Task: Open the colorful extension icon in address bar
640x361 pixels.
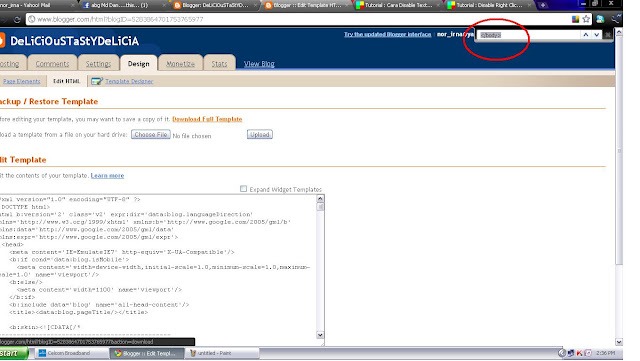Action: tap(576, 19)
